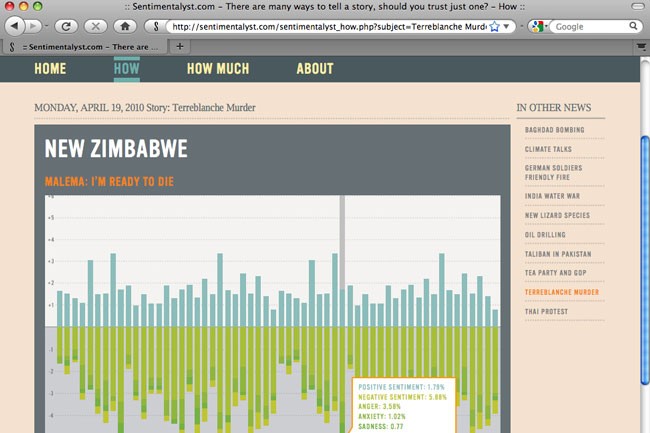The width and height of the screenshot is (650, 433).
Task: Click the Monday, April 19, 2010 story date
Action: pyautogui.click(x=89, y=108)
